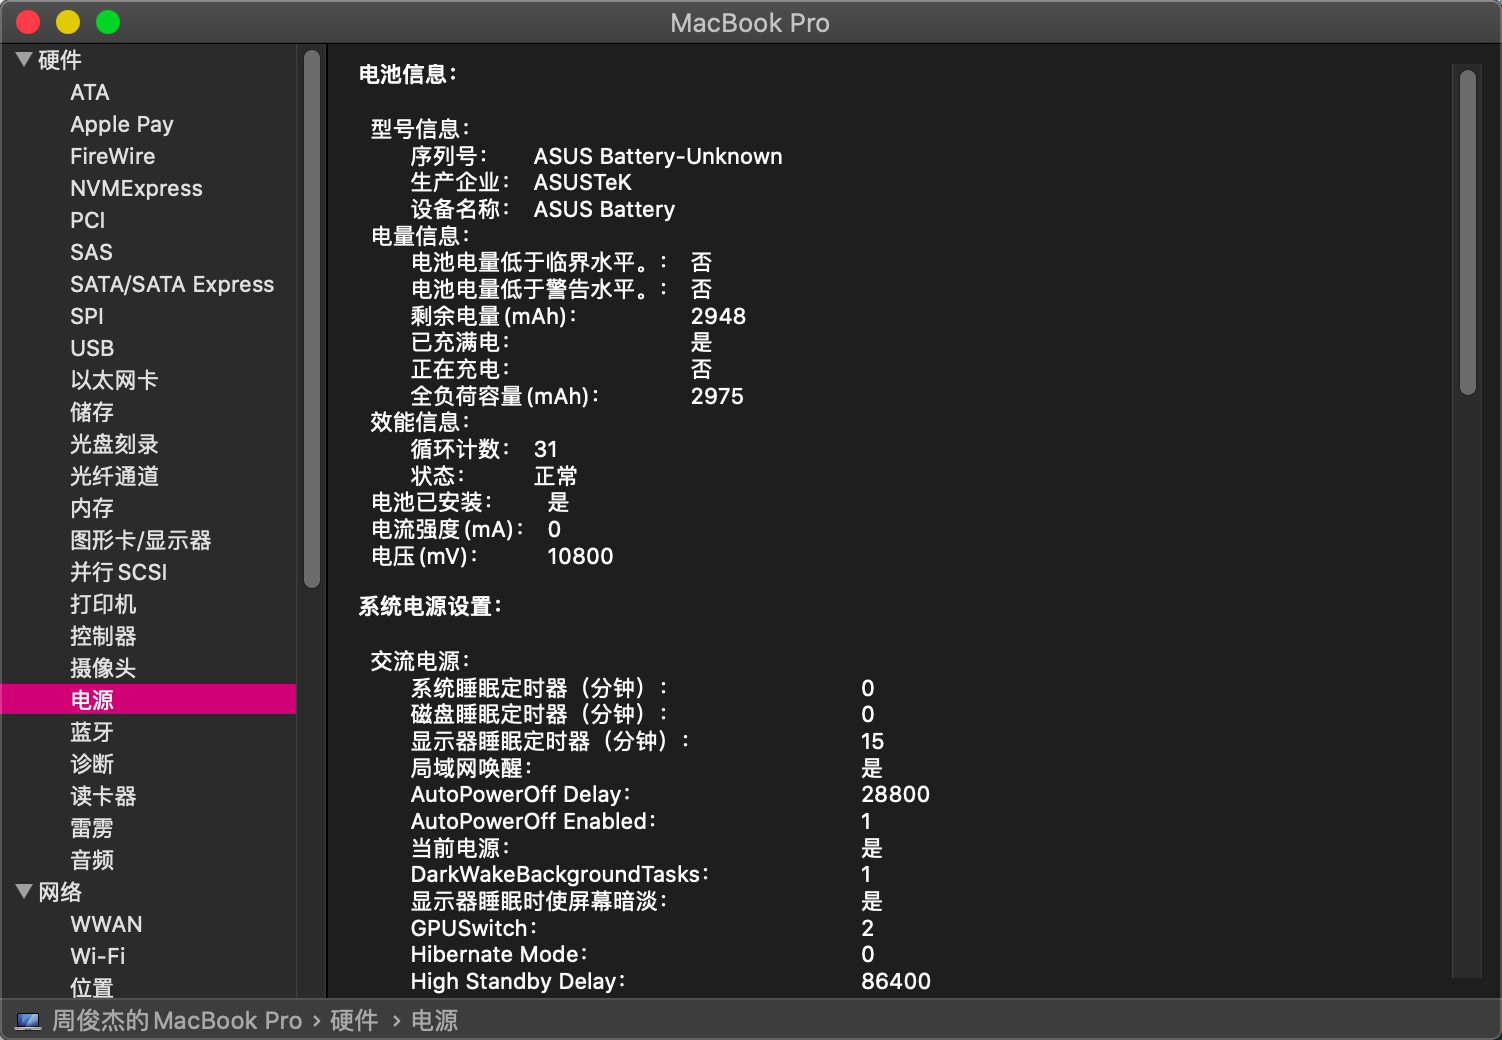Choose 音频 from the hardware list
Screen dimensions: 1502x1040
tap(92, 860)
